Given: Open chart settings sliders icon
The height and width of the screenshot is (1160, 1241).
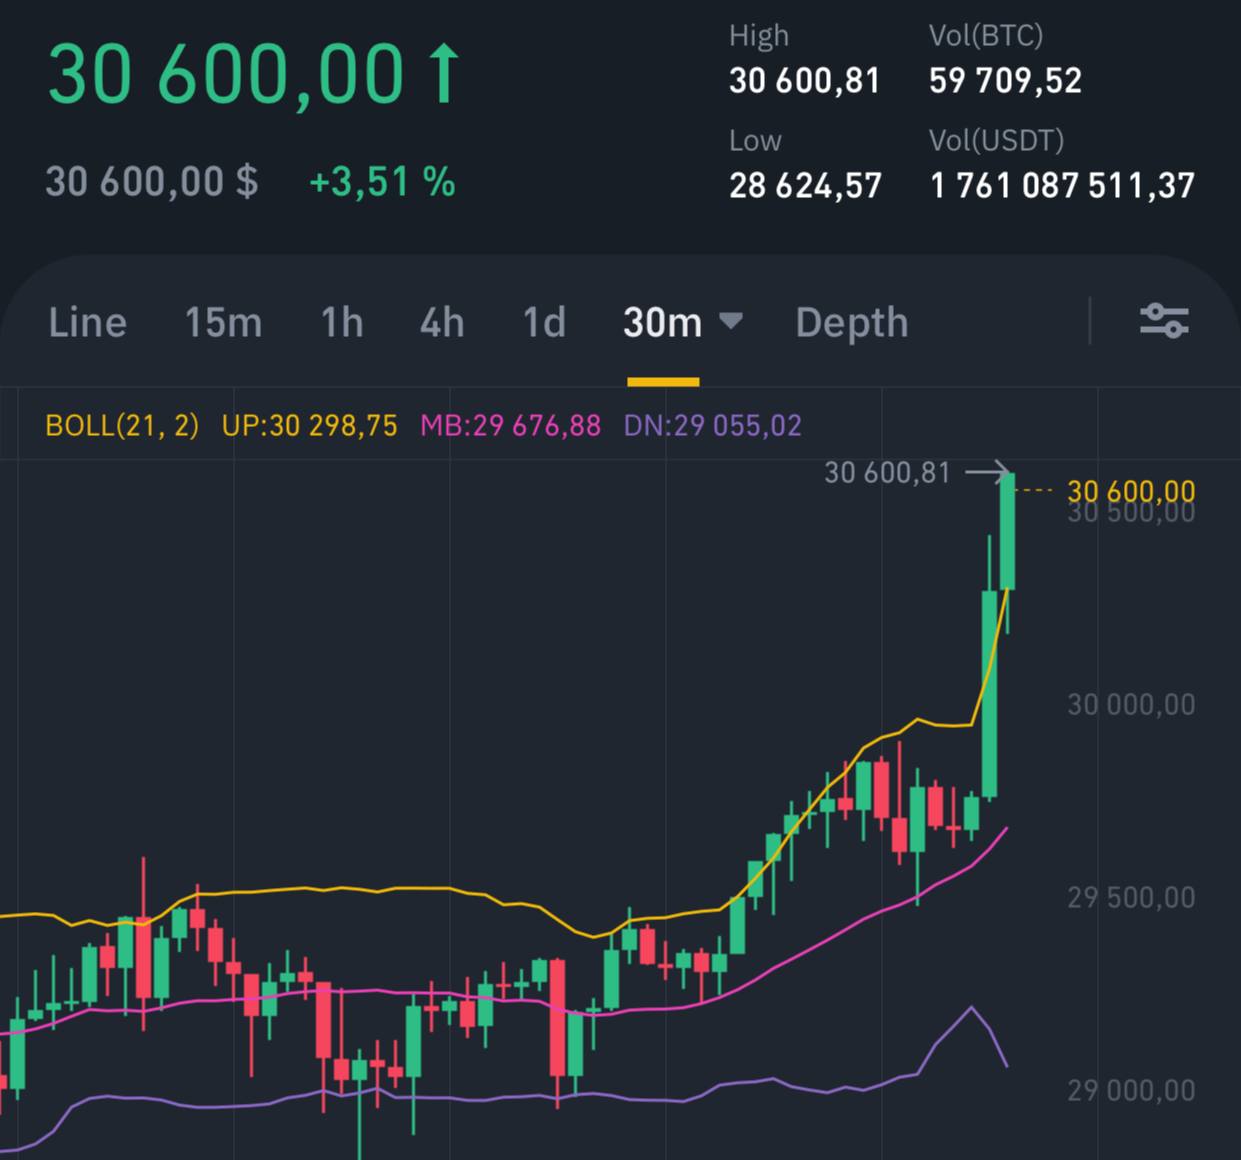Looking at the screenshot, I should tap(1164, 322).
